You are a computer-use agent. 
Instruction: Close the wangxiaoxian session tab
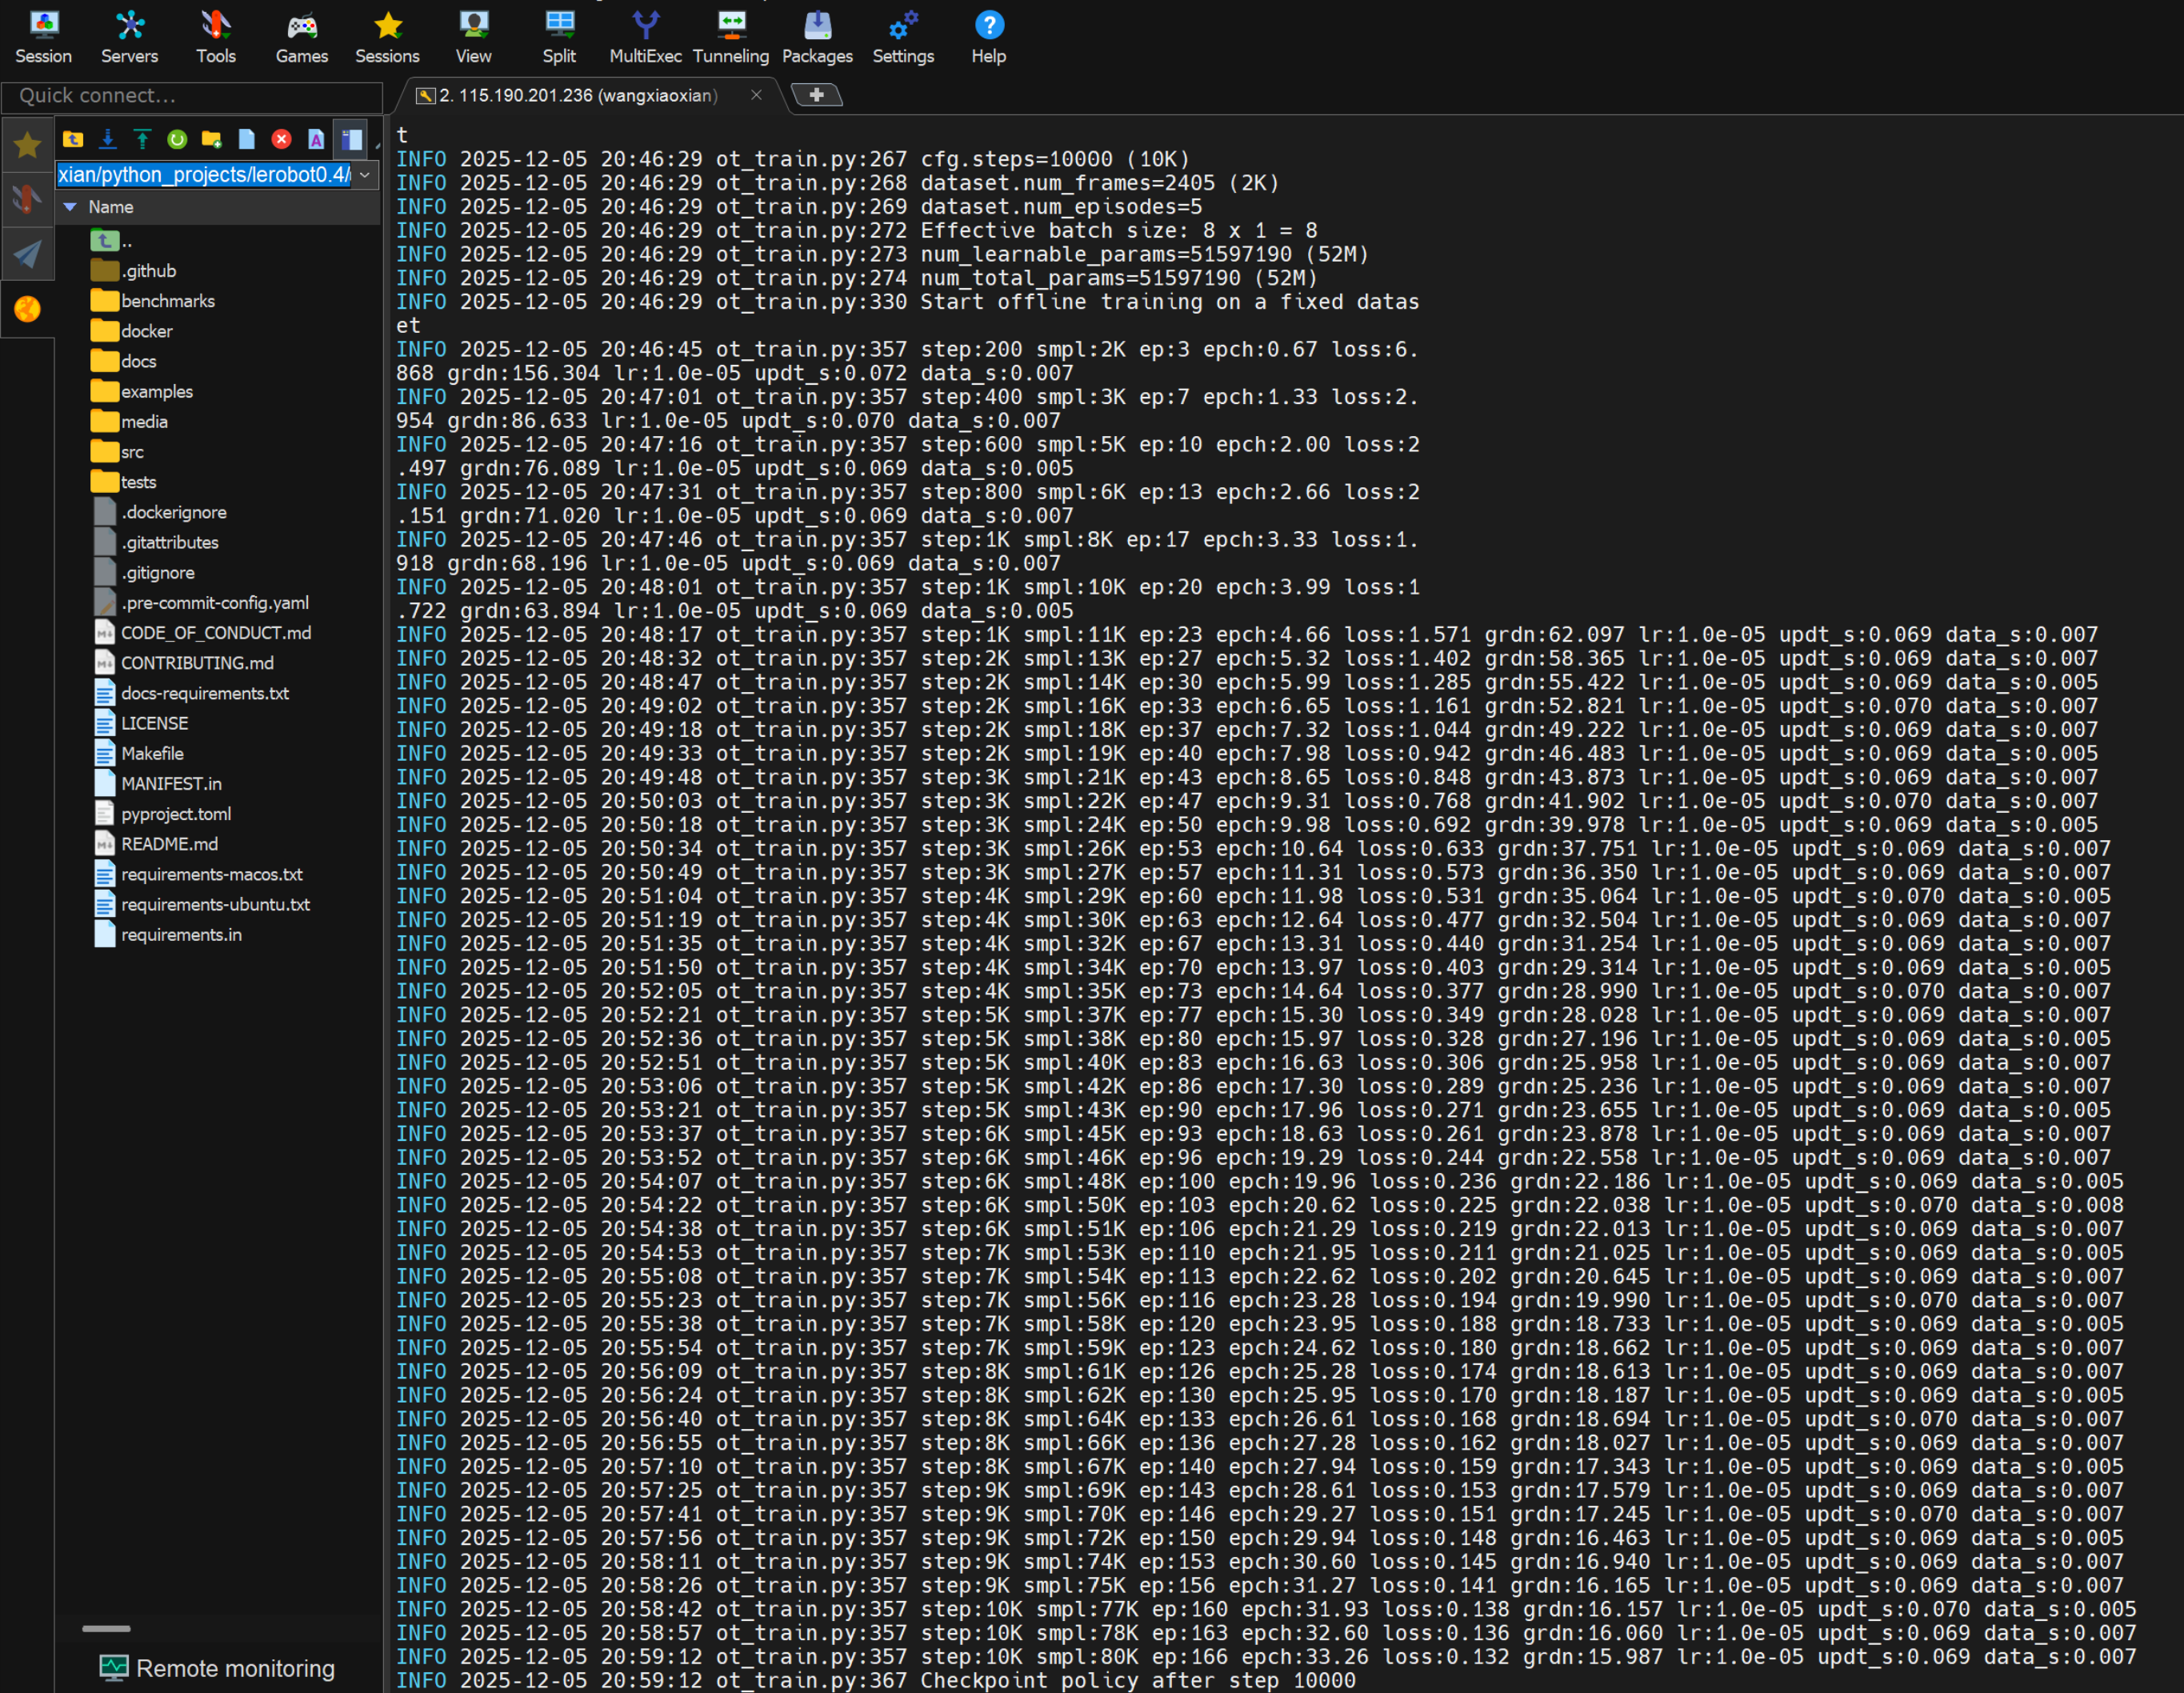coord(756,95)
